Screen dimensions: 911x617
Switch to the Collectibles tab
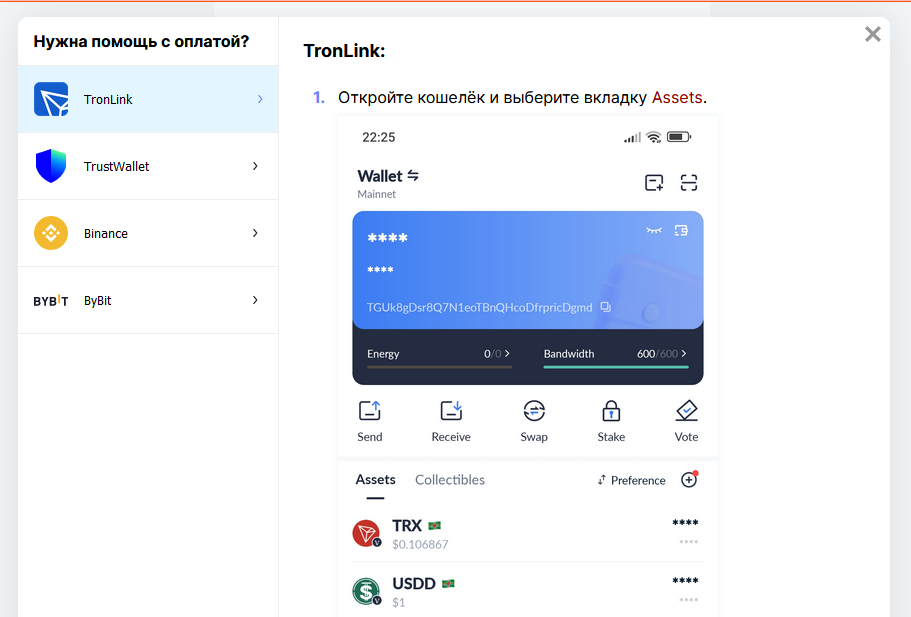pos(450,480)
